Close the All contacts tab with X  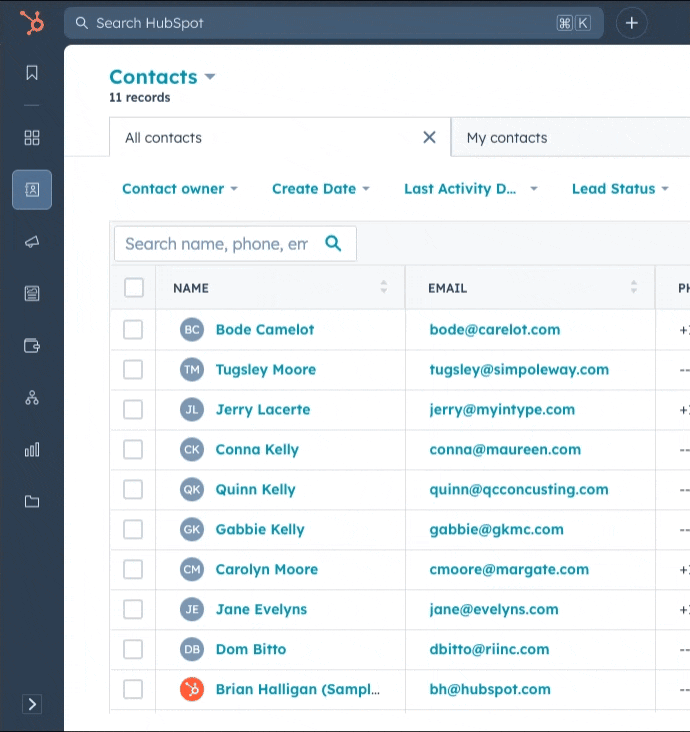point(429,137)
